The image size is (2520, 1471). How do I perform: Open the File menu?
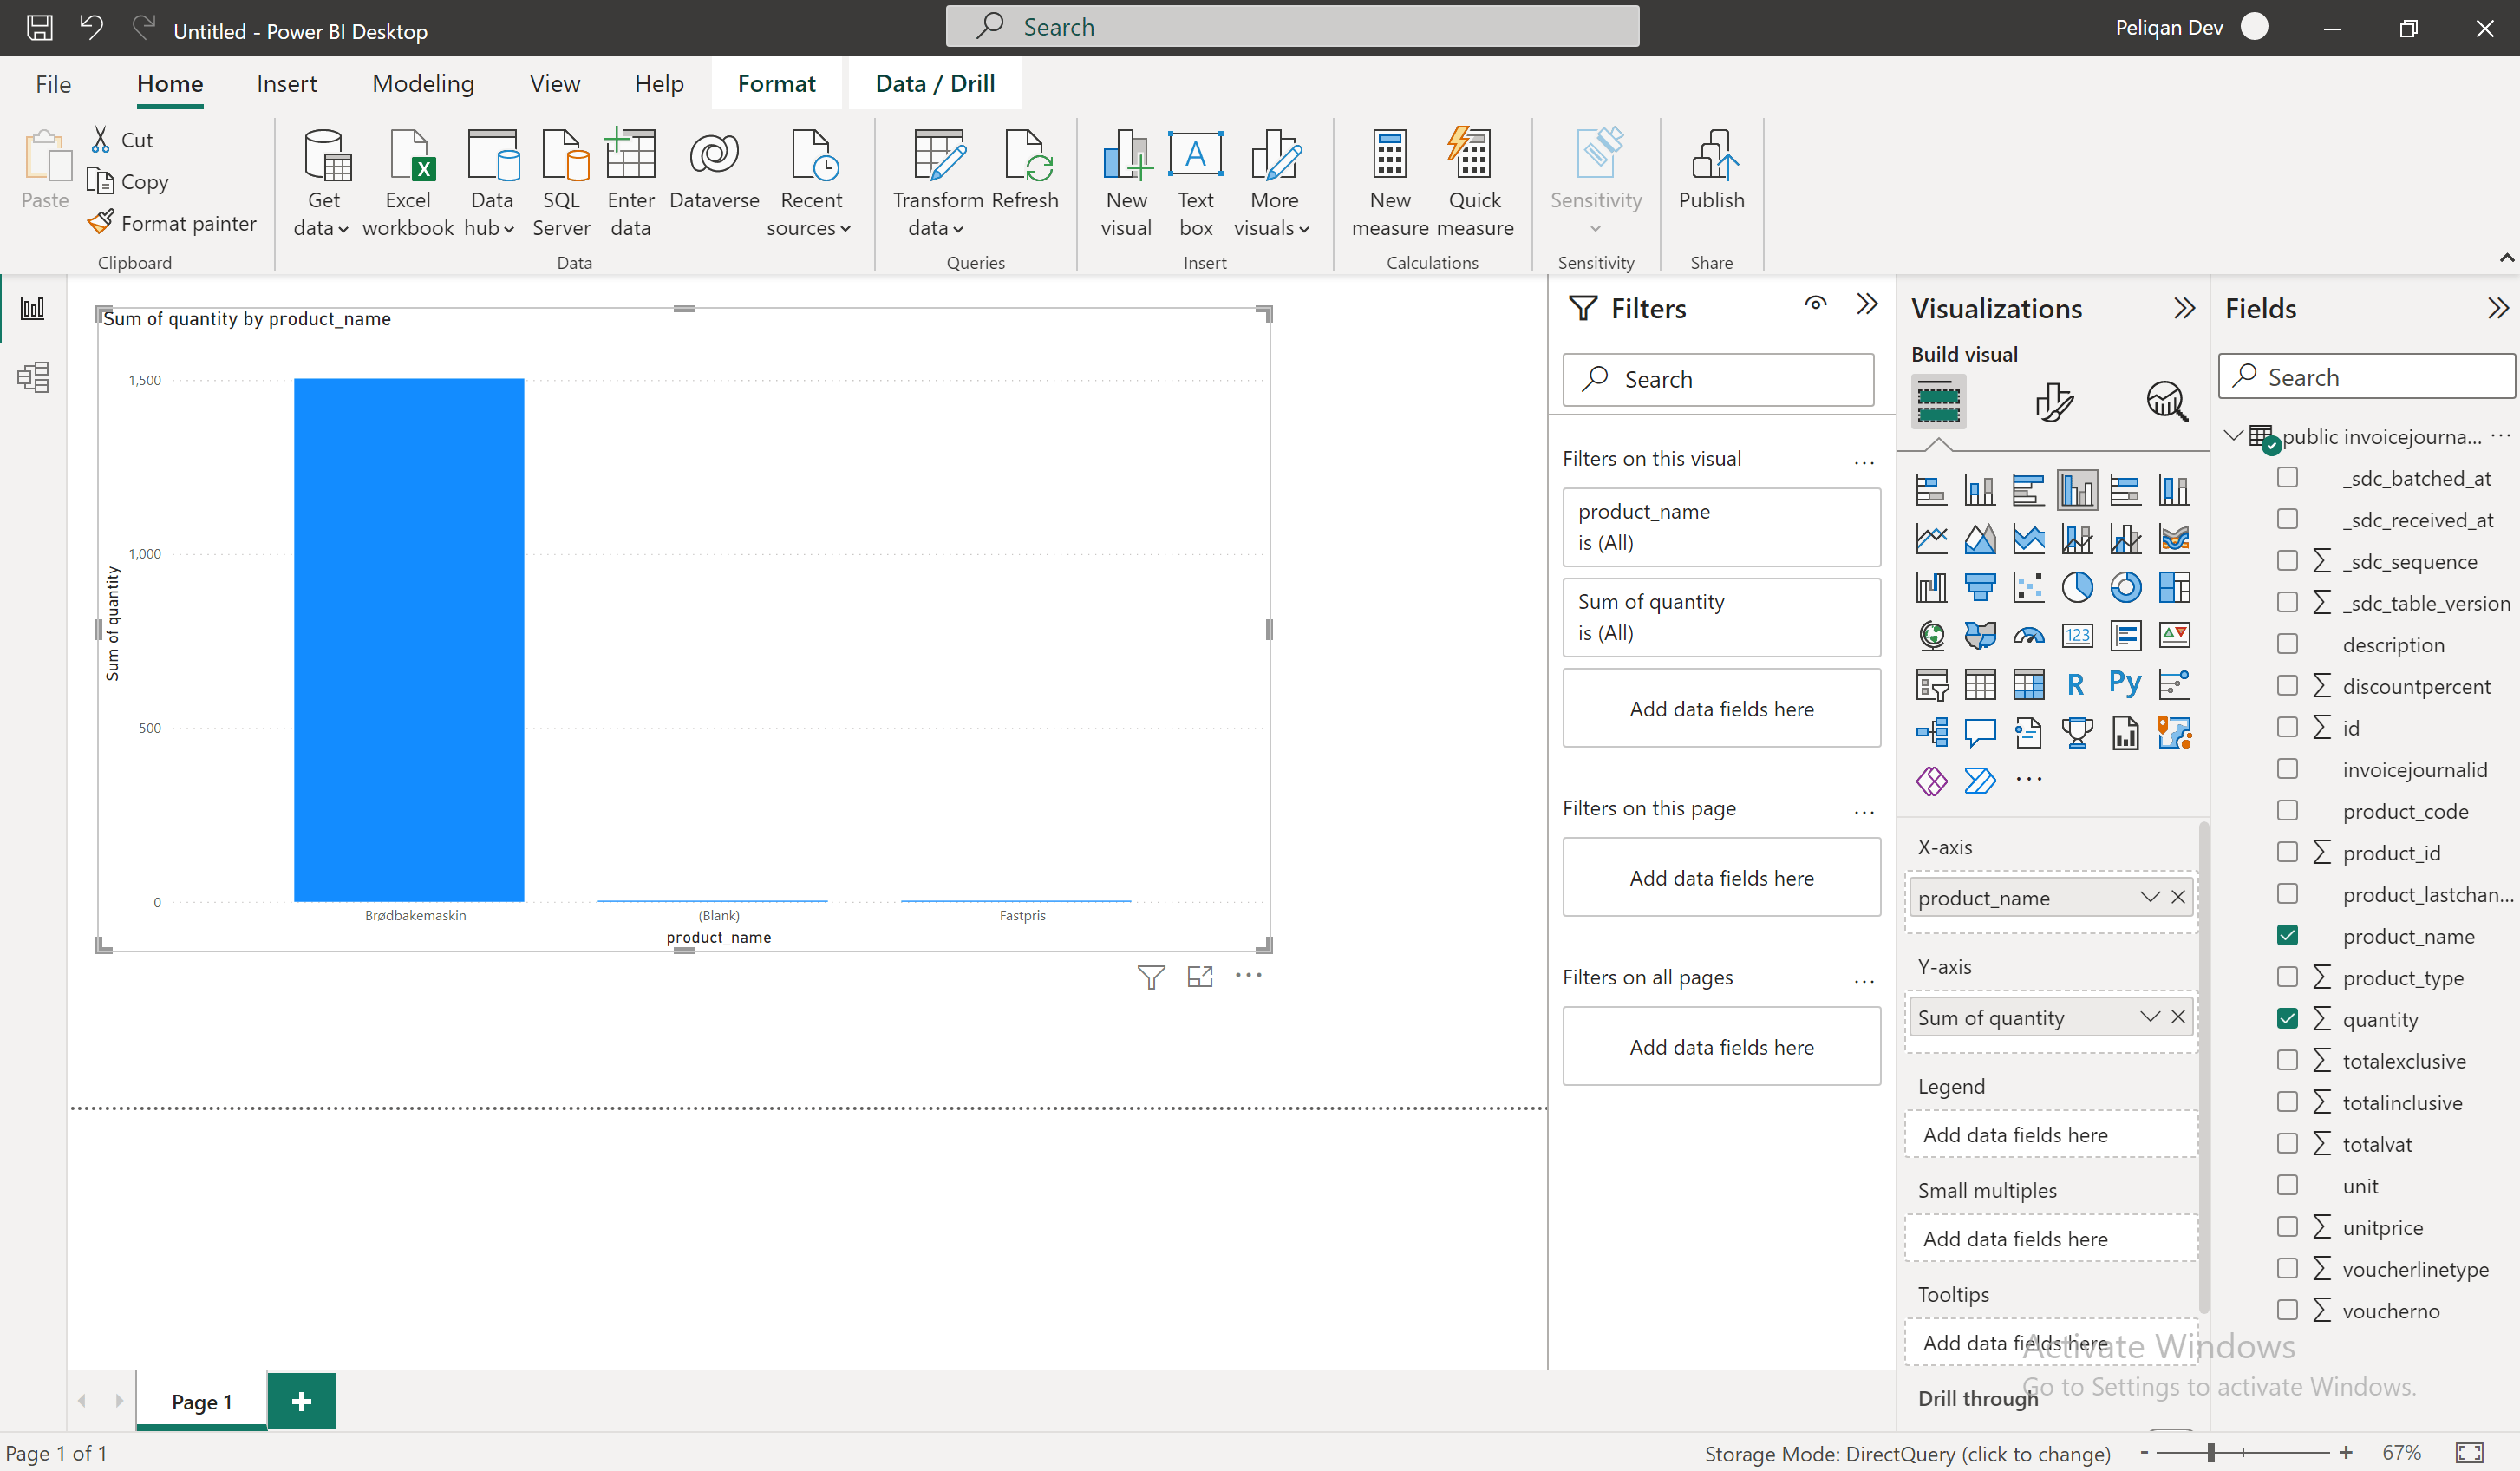pyautogui.click(x=53, y=84)
